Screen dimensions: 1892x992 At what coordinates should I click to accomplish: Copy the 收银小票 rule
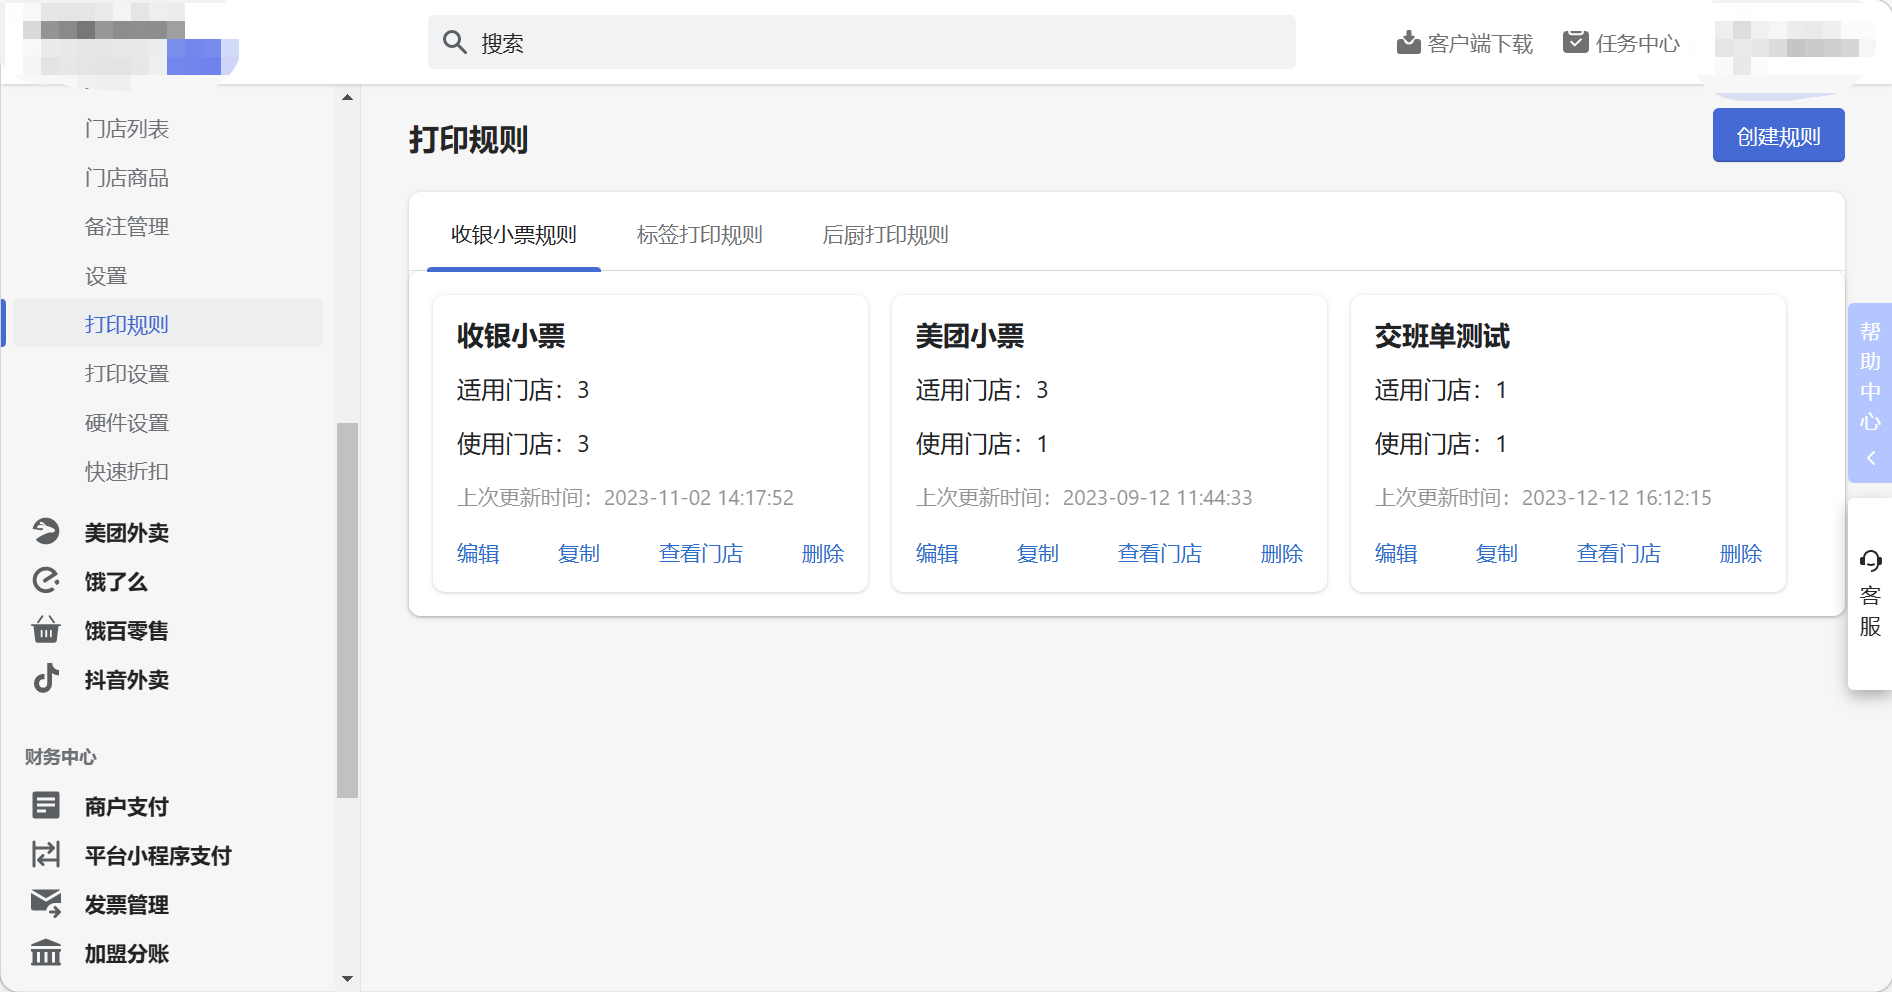pyautogui.click(x=579, y=553)
